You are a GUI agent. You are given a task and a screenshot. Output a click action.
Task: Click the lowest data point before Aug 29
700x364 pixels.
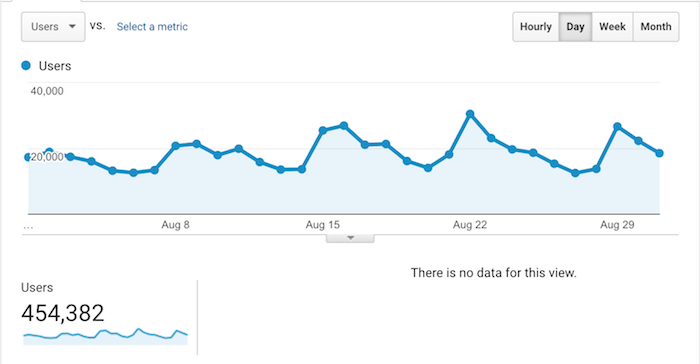[575, 173]
